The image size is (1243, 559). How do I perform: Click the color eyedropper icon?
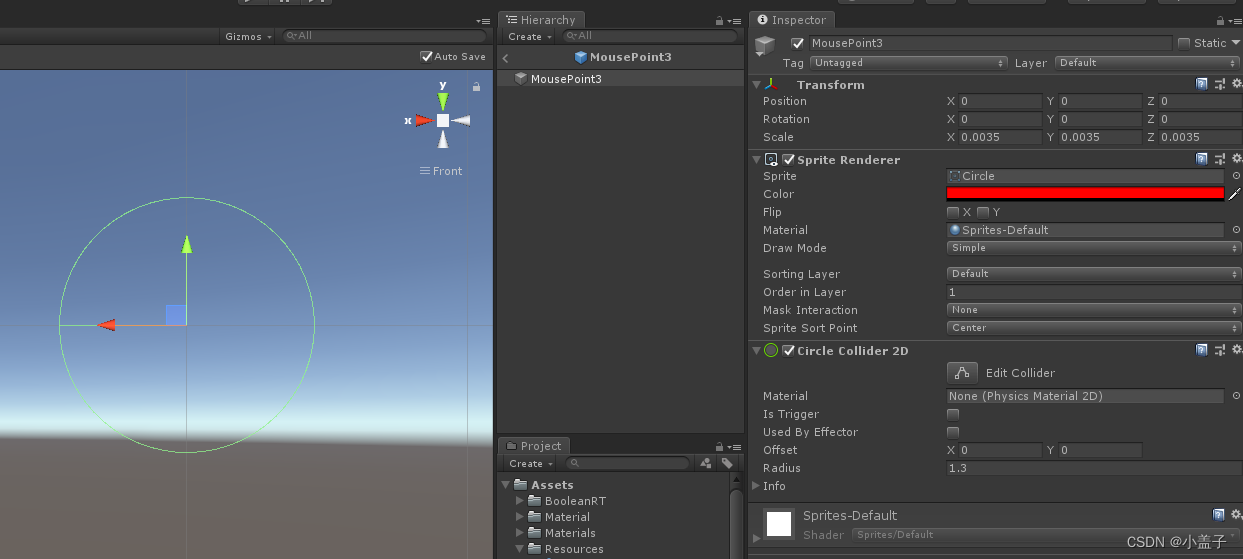click(1234, 194)
